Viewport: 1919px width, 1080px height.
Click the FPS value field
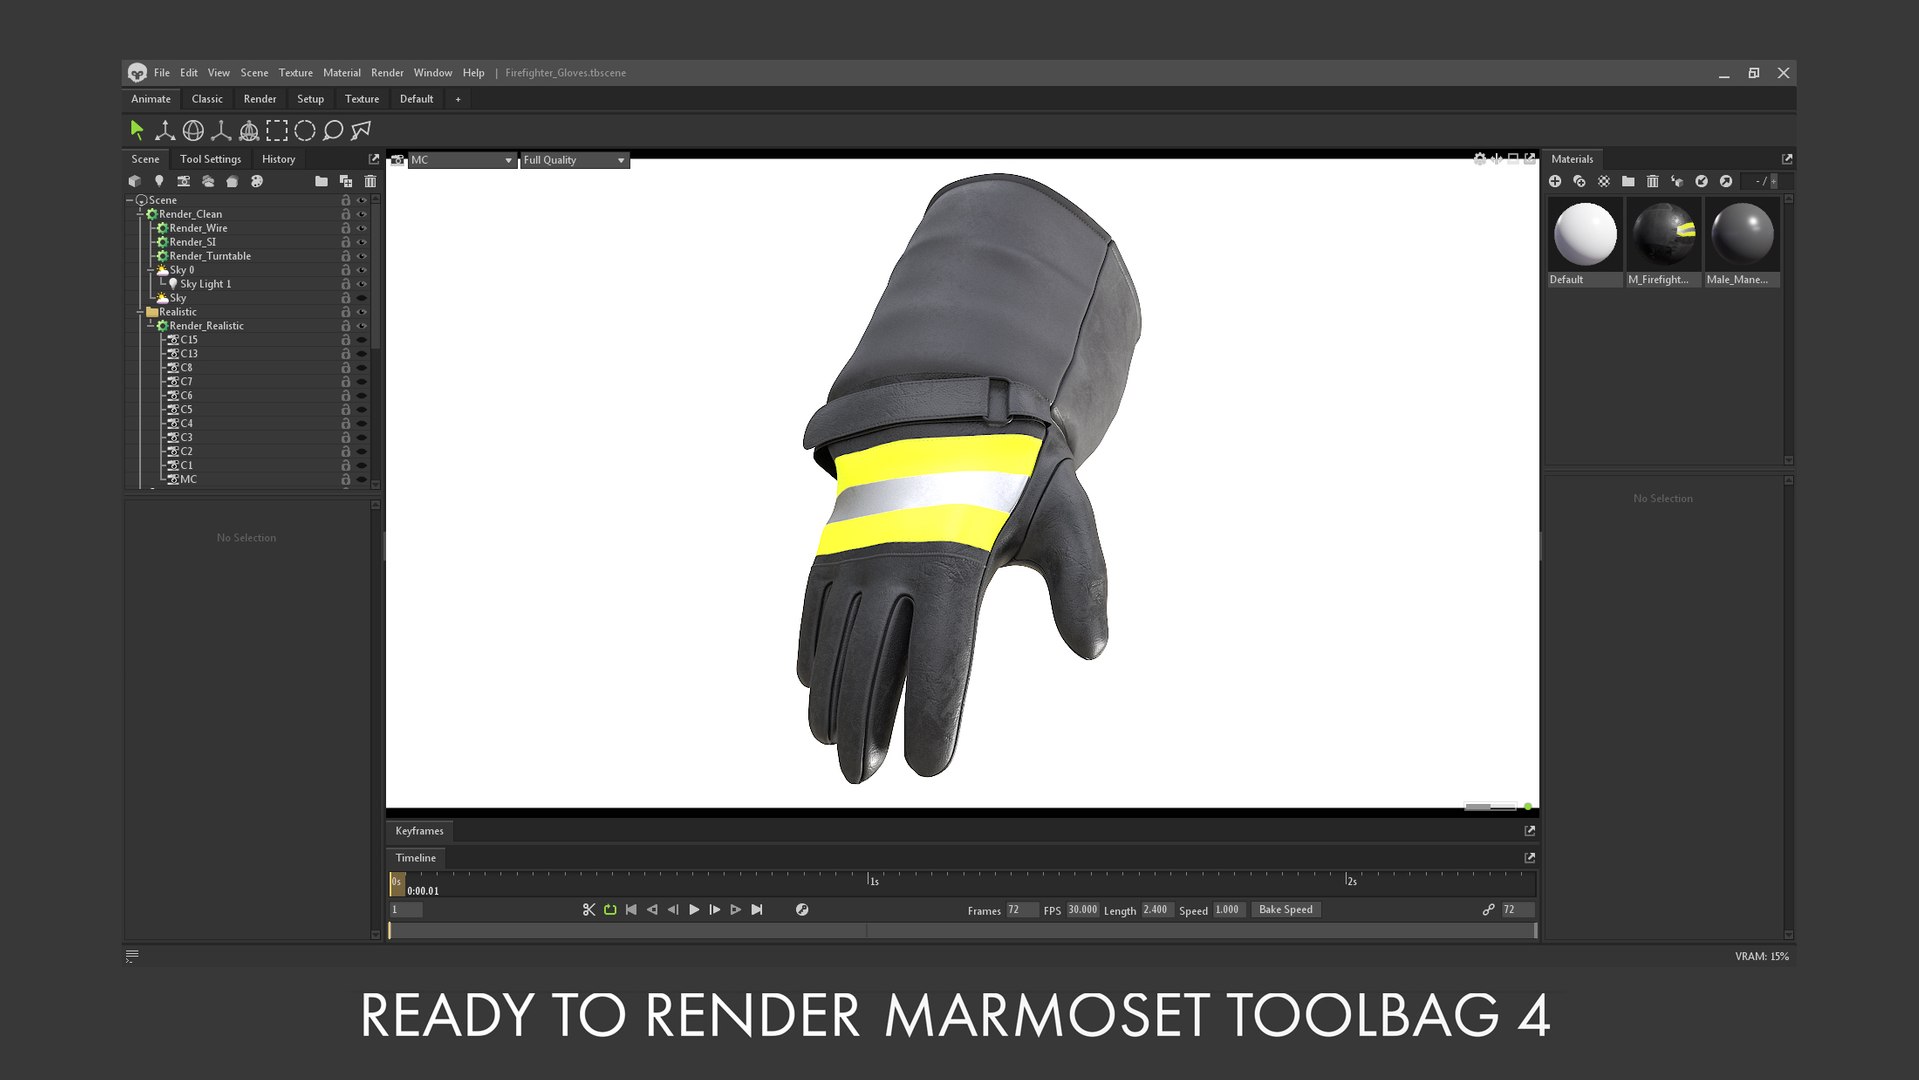1082,910
